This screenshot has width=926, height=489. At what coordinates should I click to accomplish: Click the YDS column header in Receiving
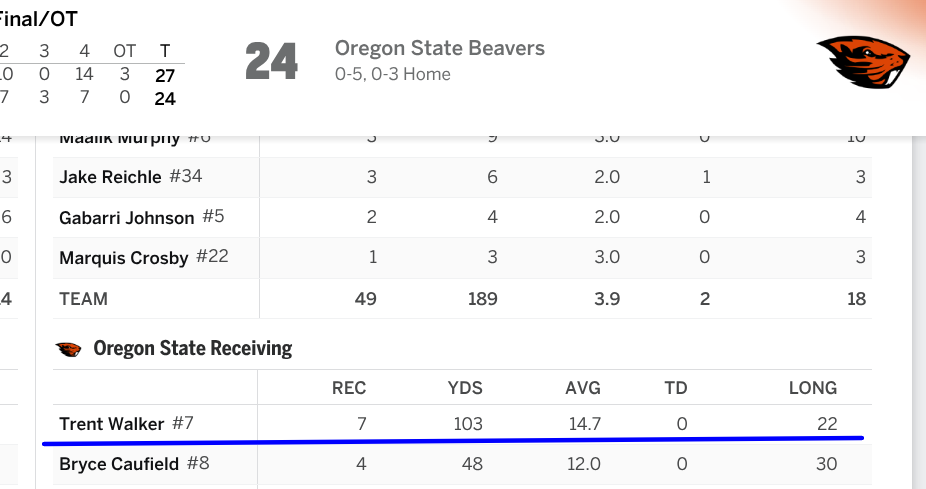465,388
